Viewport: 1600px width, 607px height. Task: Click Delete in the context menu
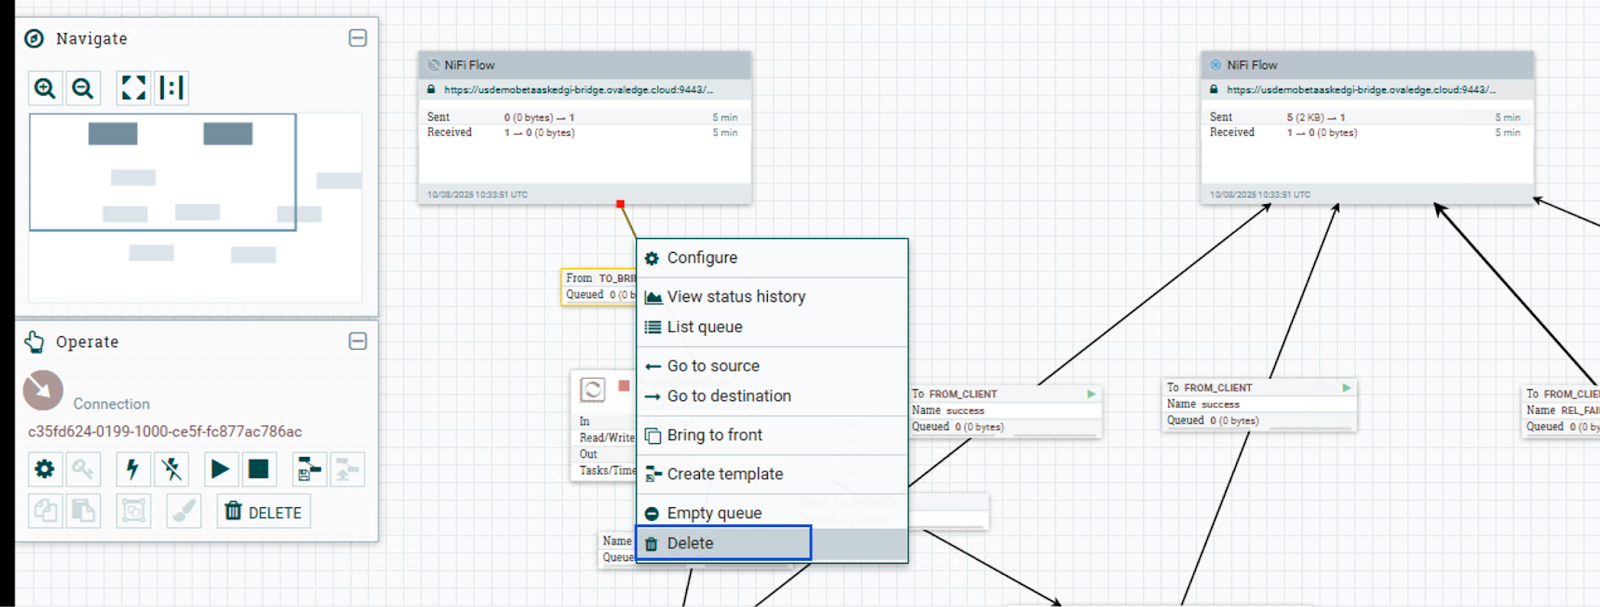tap(690, 543)
